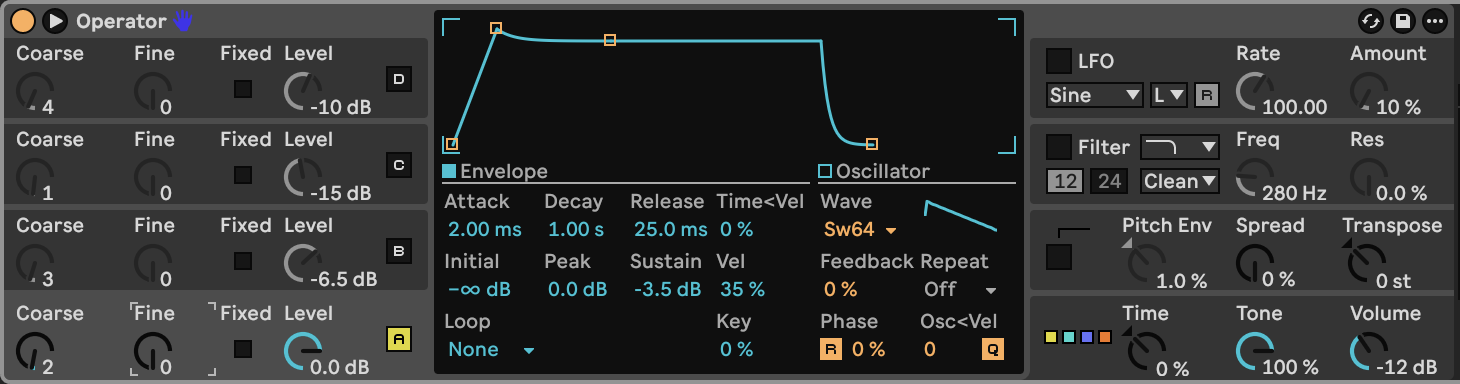Click the envelope release end breakpoint
This screenshot has width=1460, height=384.
pyautogui.click(x=872, y=144)
